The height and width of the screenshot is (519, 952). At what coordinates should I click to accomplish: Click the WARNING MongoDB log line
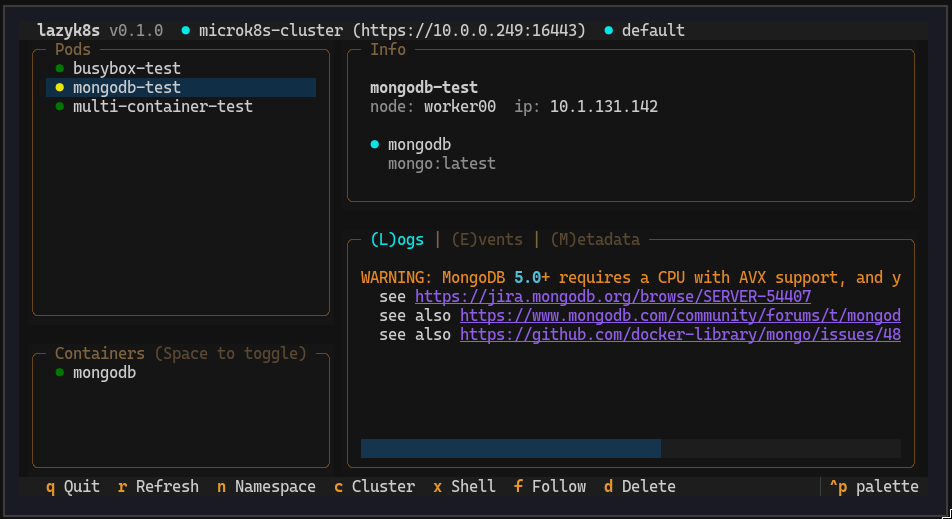click(631, 277)
